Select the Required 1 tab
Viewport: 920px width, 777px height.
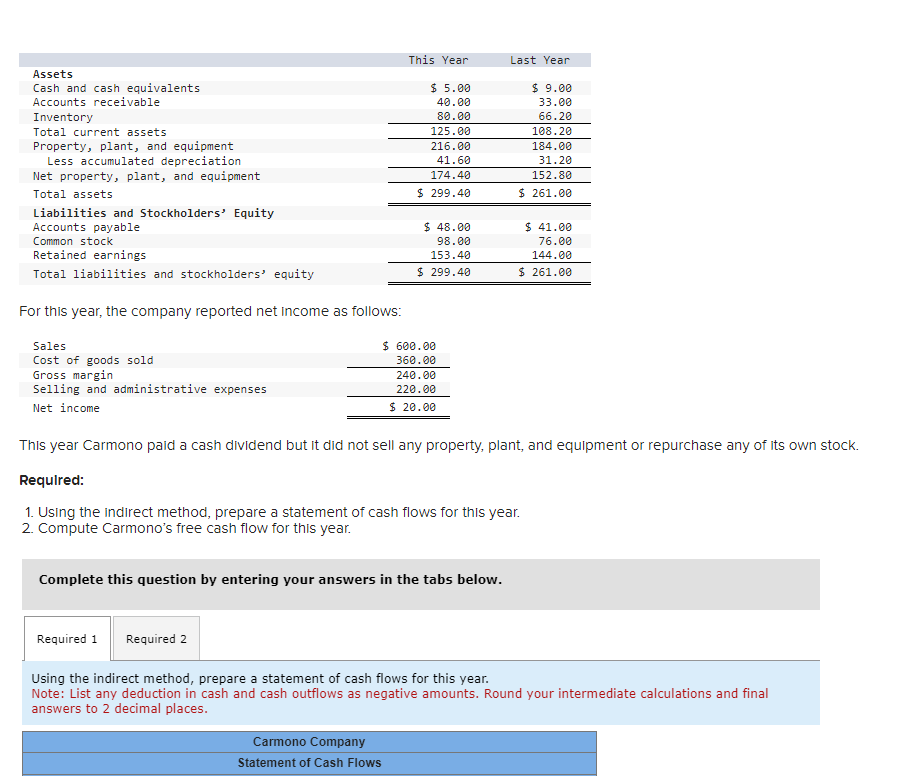click(x=66, y=638)
